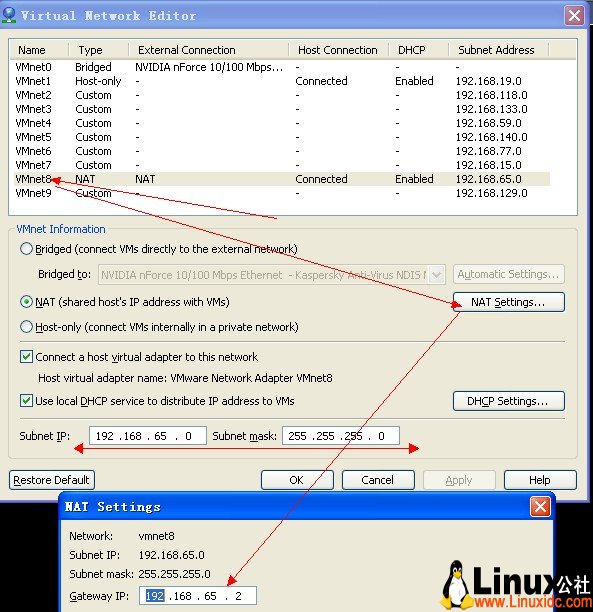Viewport: 593px width, 612px height.
Task: Click the Apply button
Action: click(x=459, y=480)
